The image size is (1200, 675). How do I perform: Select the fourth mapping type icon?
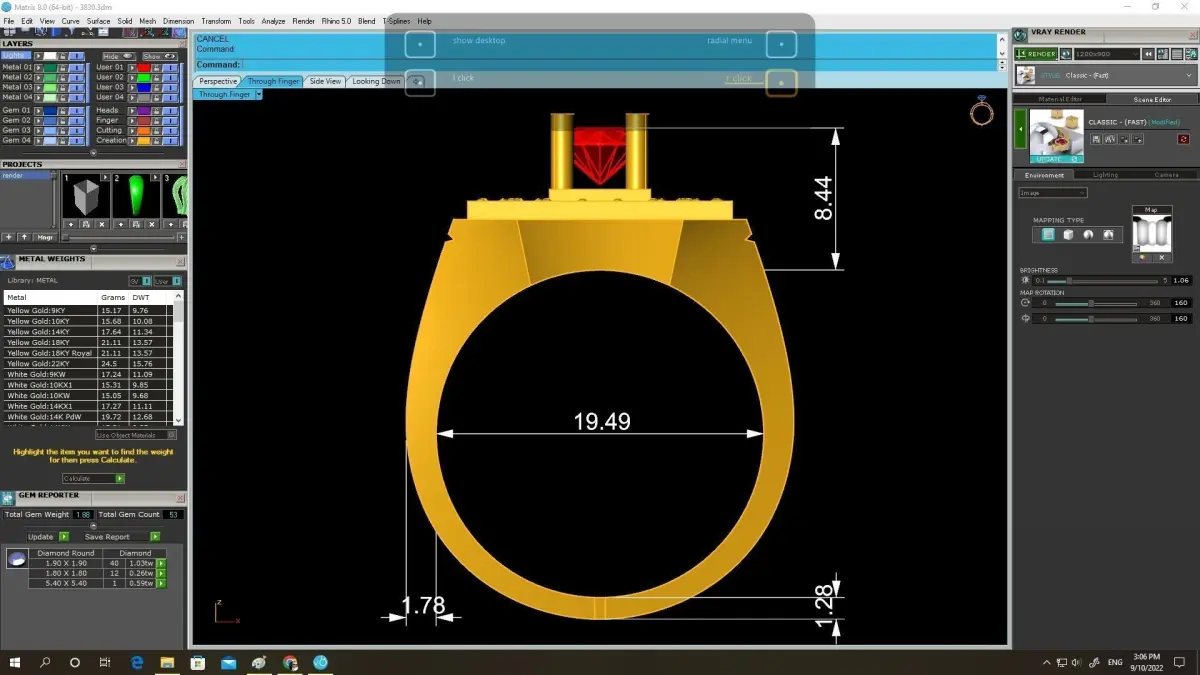tap(1108, 235)
